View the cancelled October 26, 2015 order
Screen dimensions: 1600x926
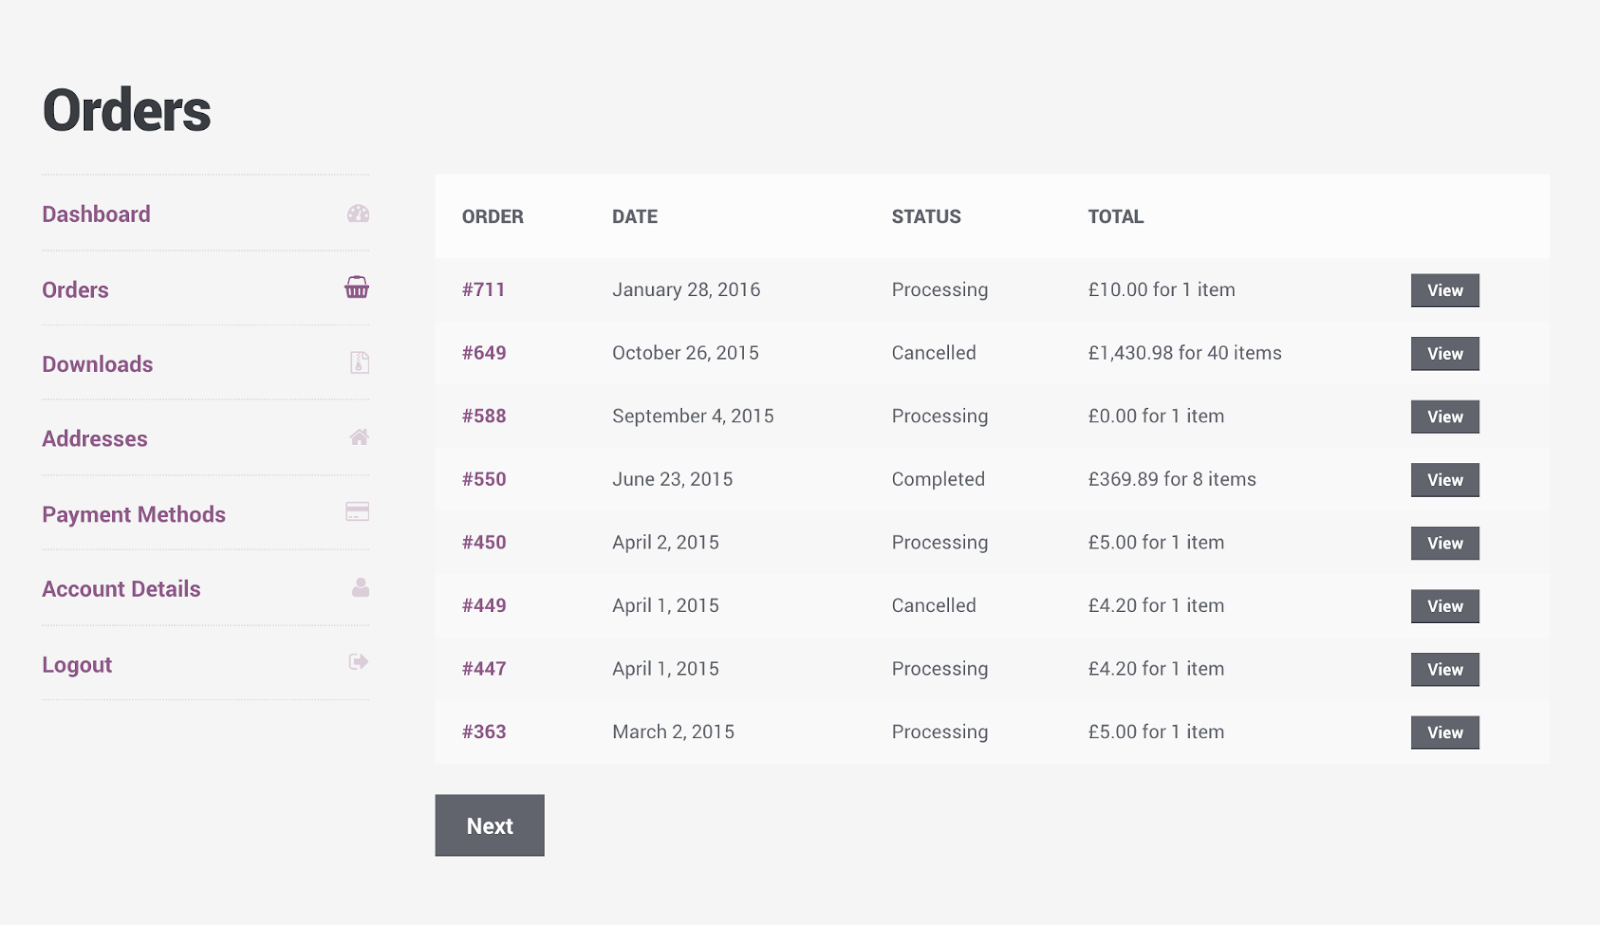[1445, 353]
